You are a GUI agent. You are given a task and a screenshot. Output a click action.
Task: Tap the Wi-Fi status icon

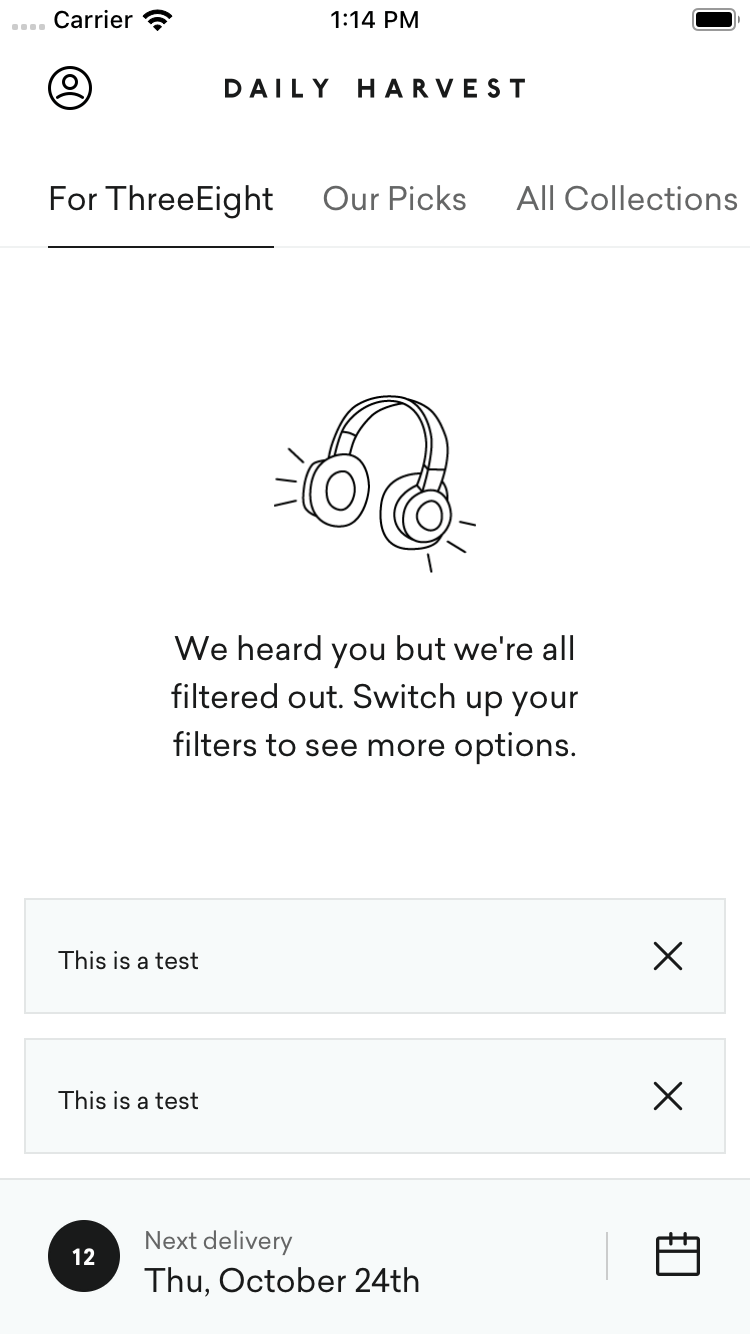[x=157, y=20]
